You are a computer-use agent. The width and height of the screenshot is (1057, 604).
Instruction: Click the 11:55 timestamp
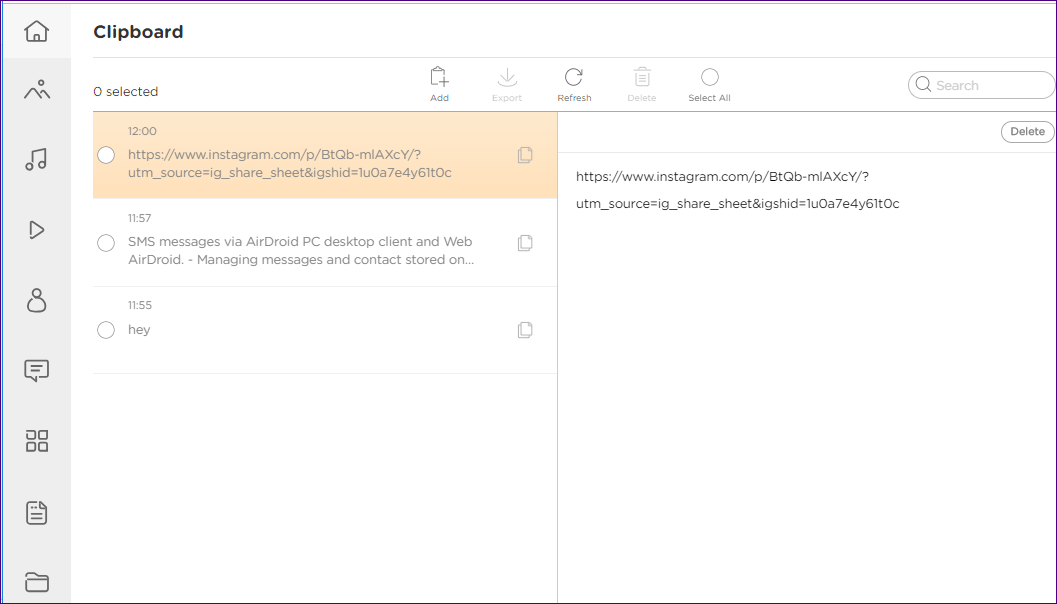(140, 305)
